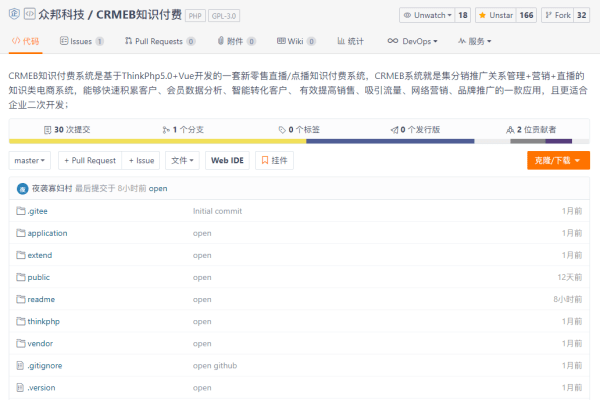This screenshot has width=600, height=400.
Task: Click the + Issue button
Action: pyautogui.click(x=141, y=160)
